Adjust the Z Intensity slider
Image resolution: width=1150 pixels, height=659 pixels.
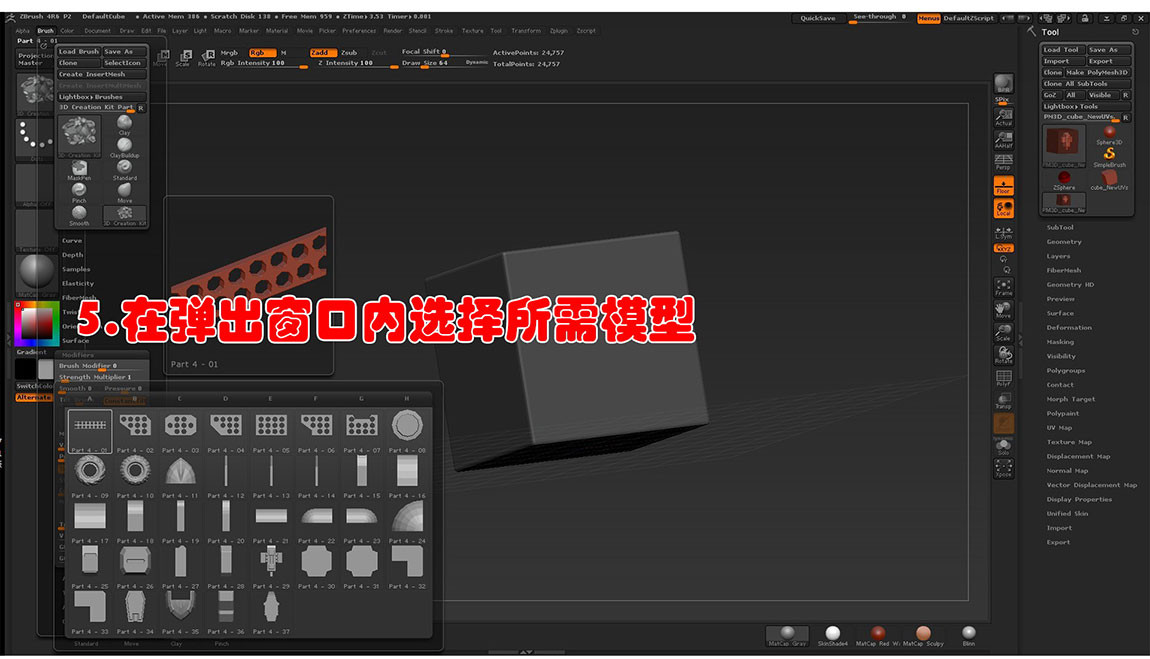click(356, 63)
